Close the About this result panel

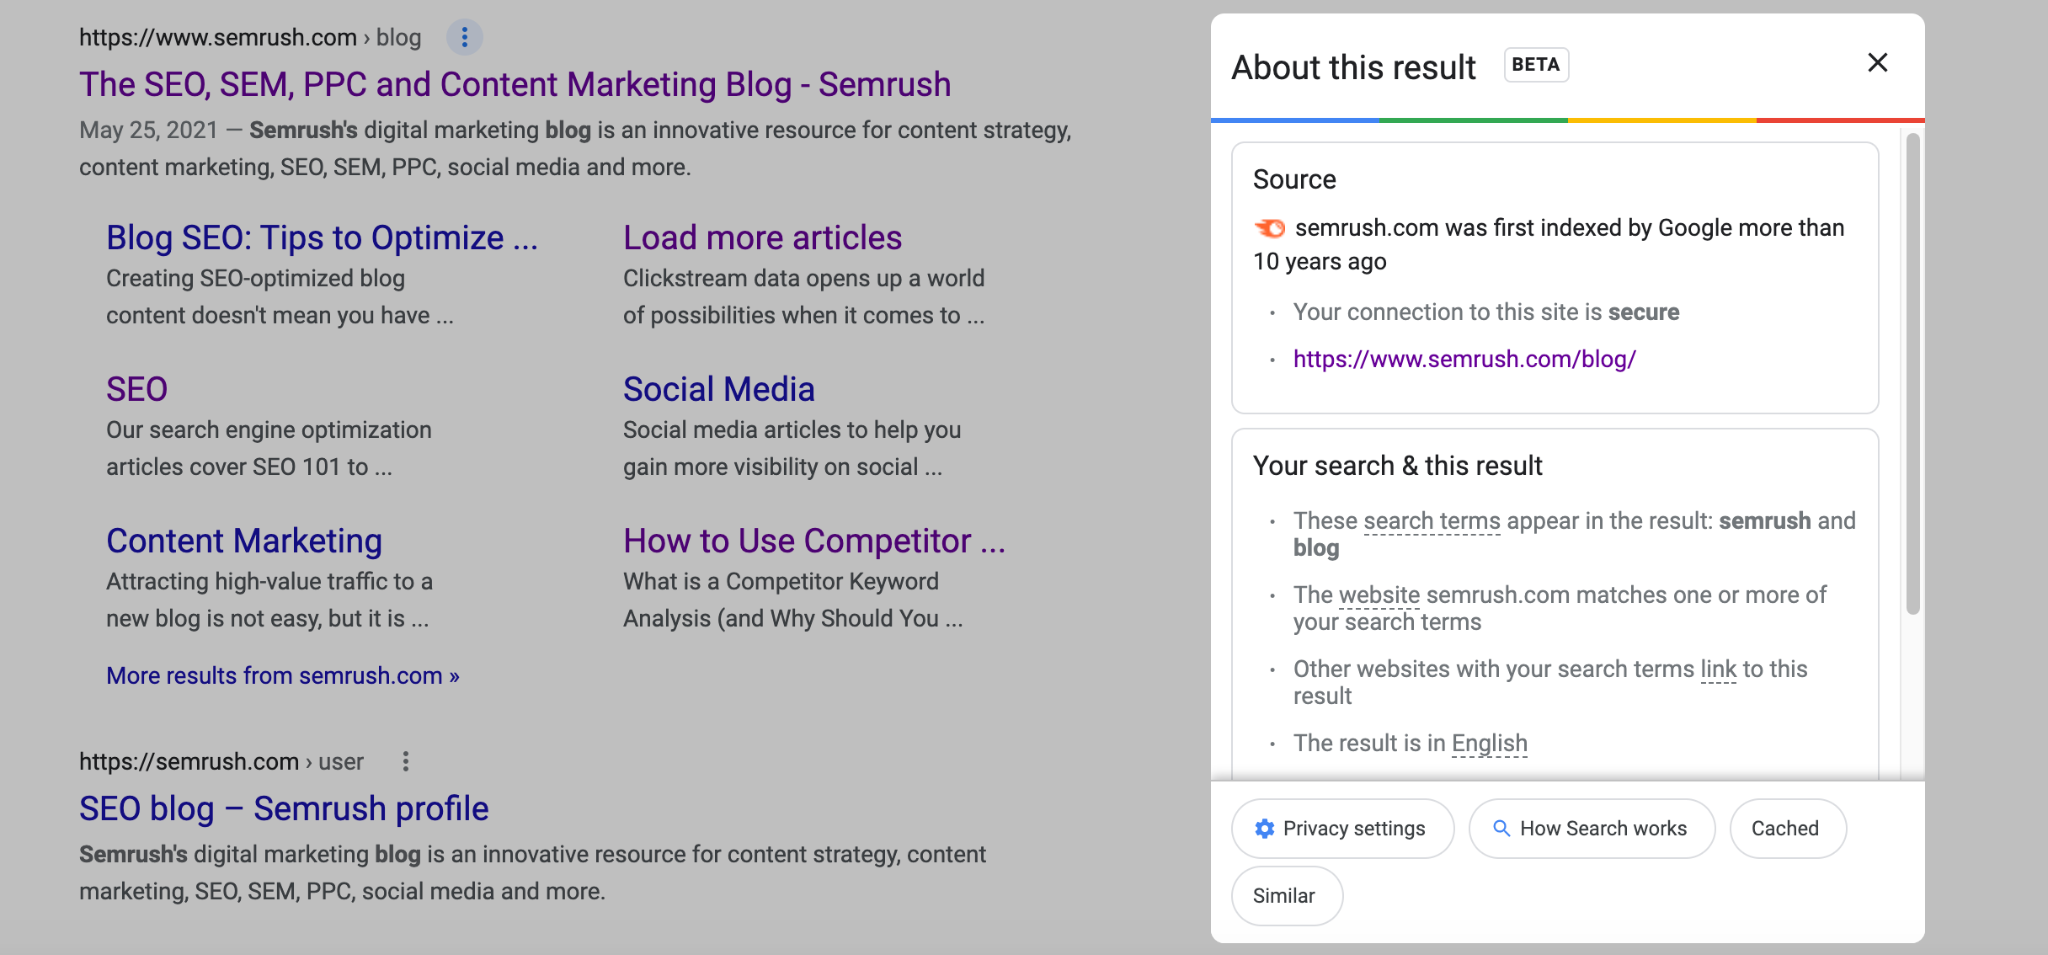1878,62
